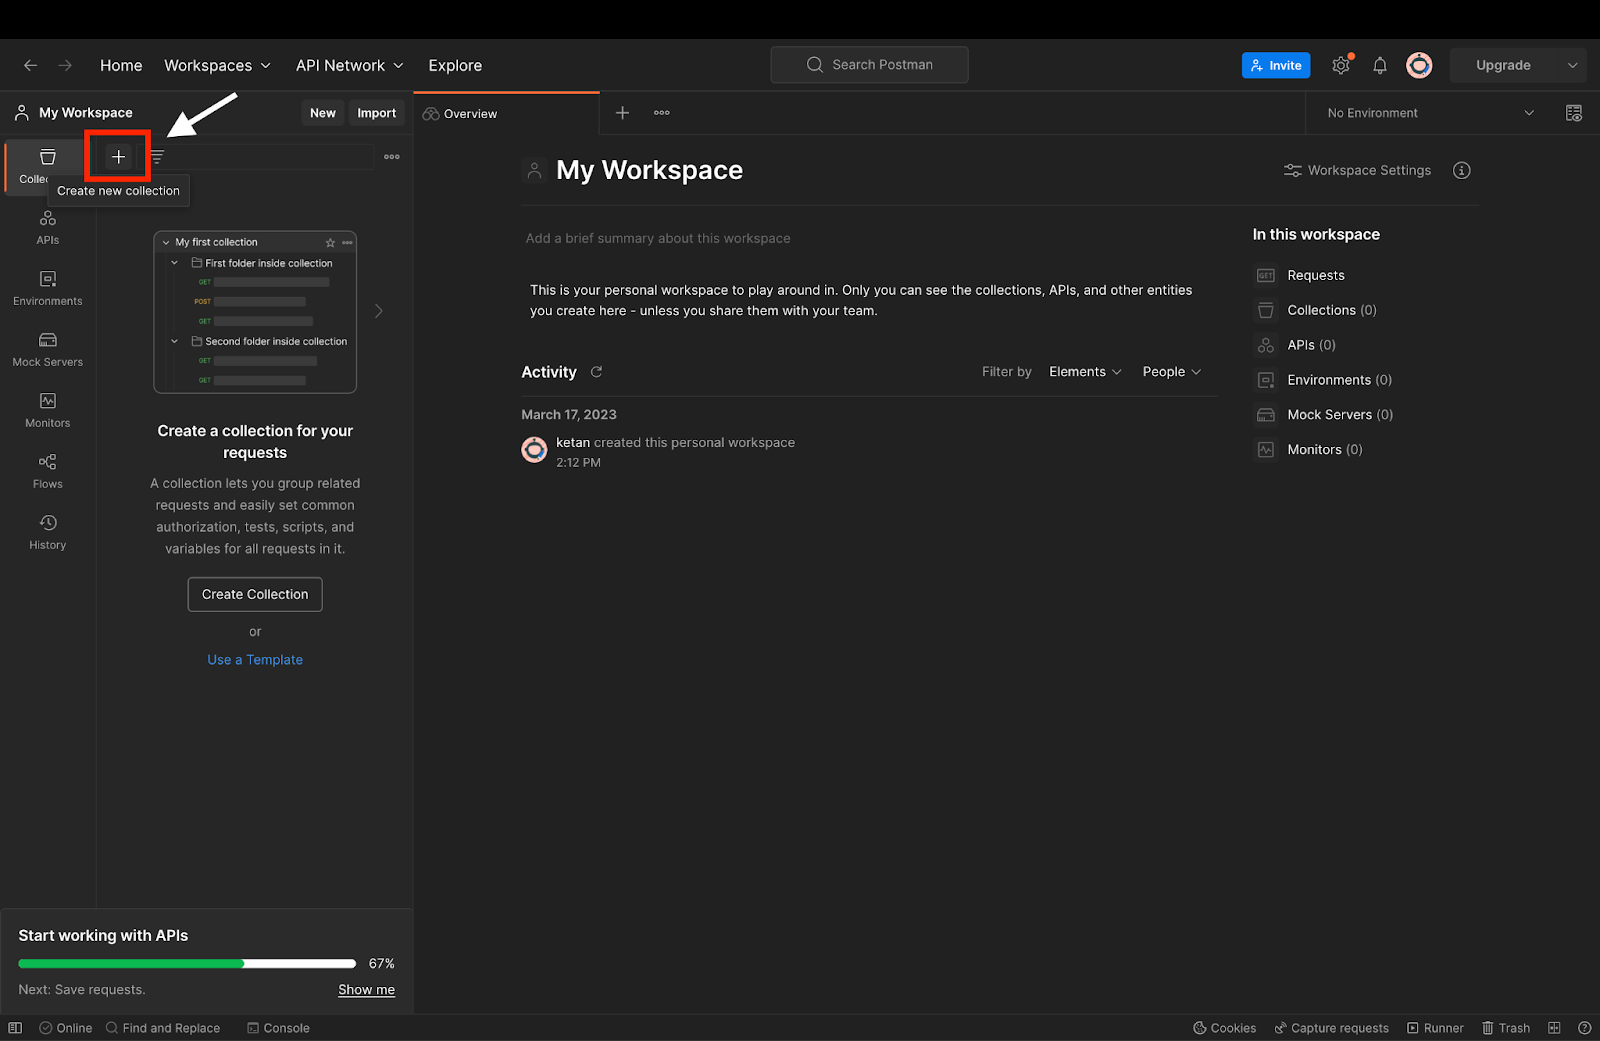Click the Upgrade button
The width and height of the screenshot is (1600, 1041).
click(1504, 65)
